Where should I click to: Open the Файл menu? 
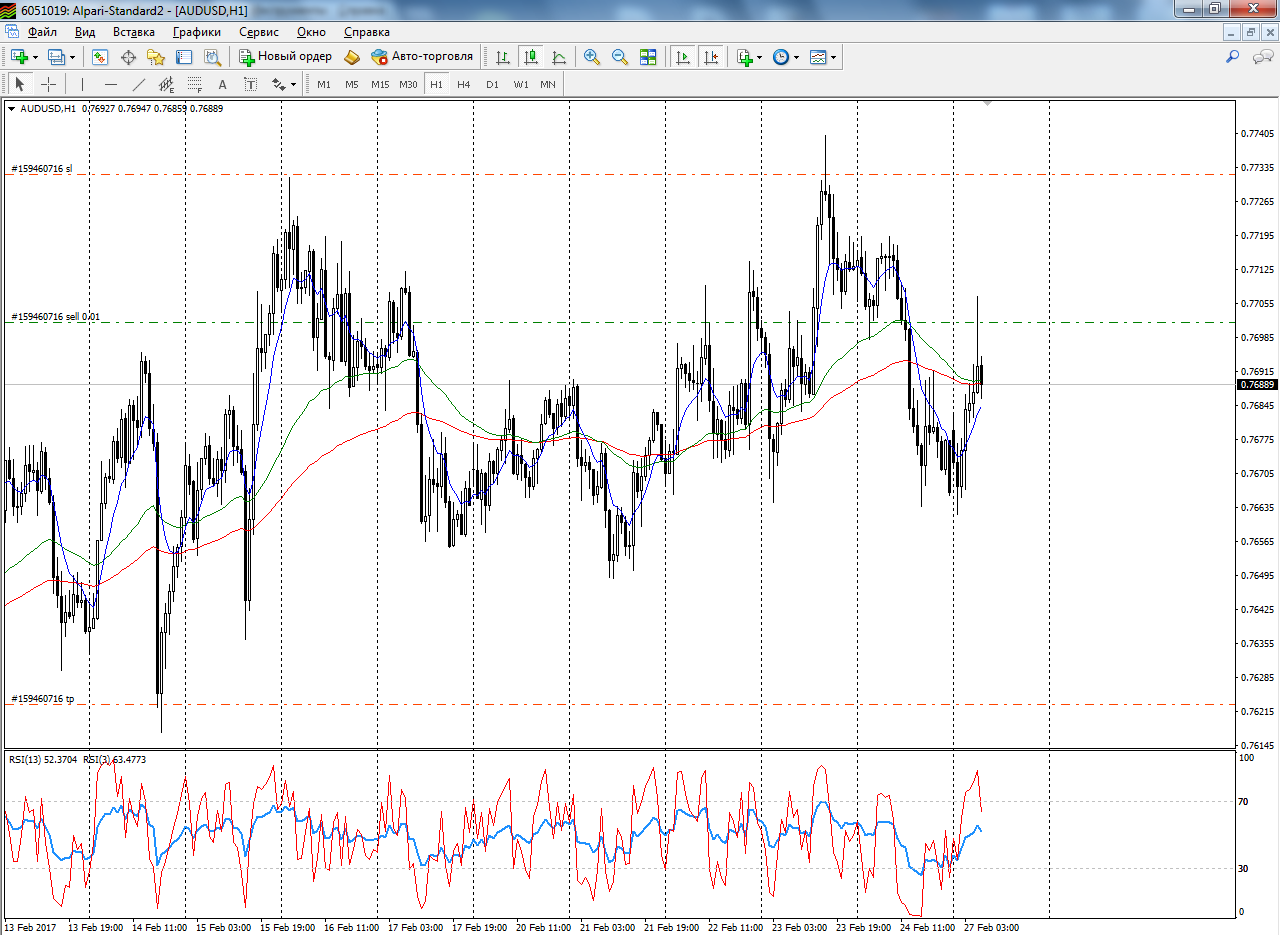[43, 32]
